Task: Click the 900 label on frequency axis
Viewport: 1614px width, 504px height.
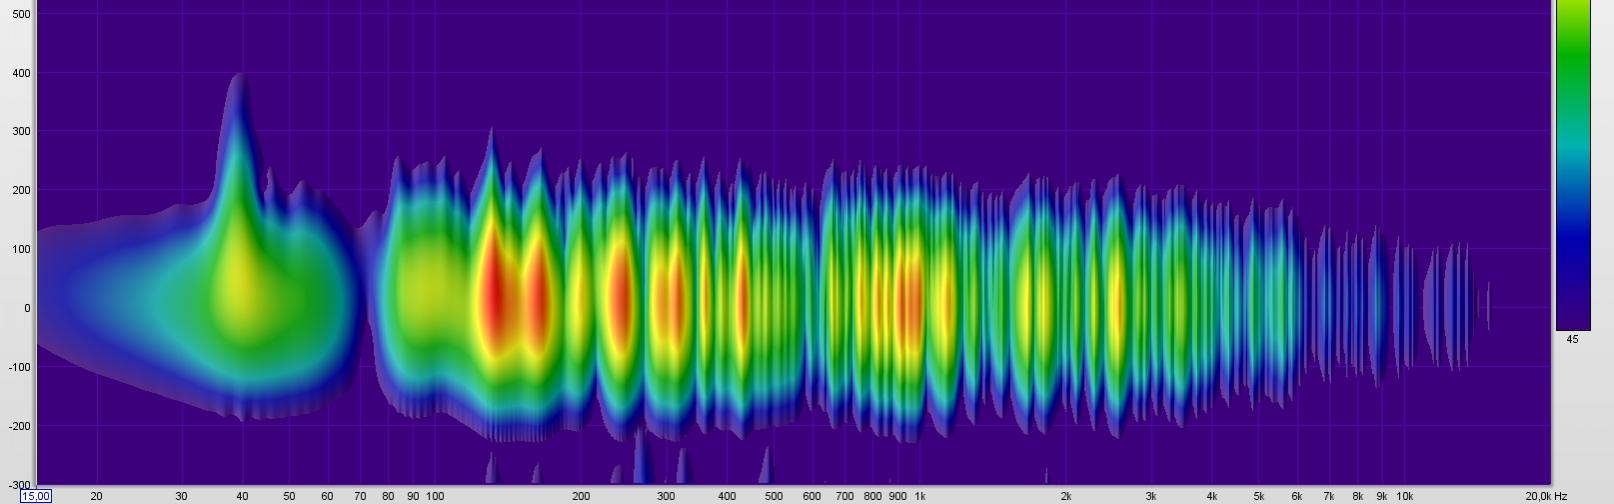Action: [x=898, y=496]
